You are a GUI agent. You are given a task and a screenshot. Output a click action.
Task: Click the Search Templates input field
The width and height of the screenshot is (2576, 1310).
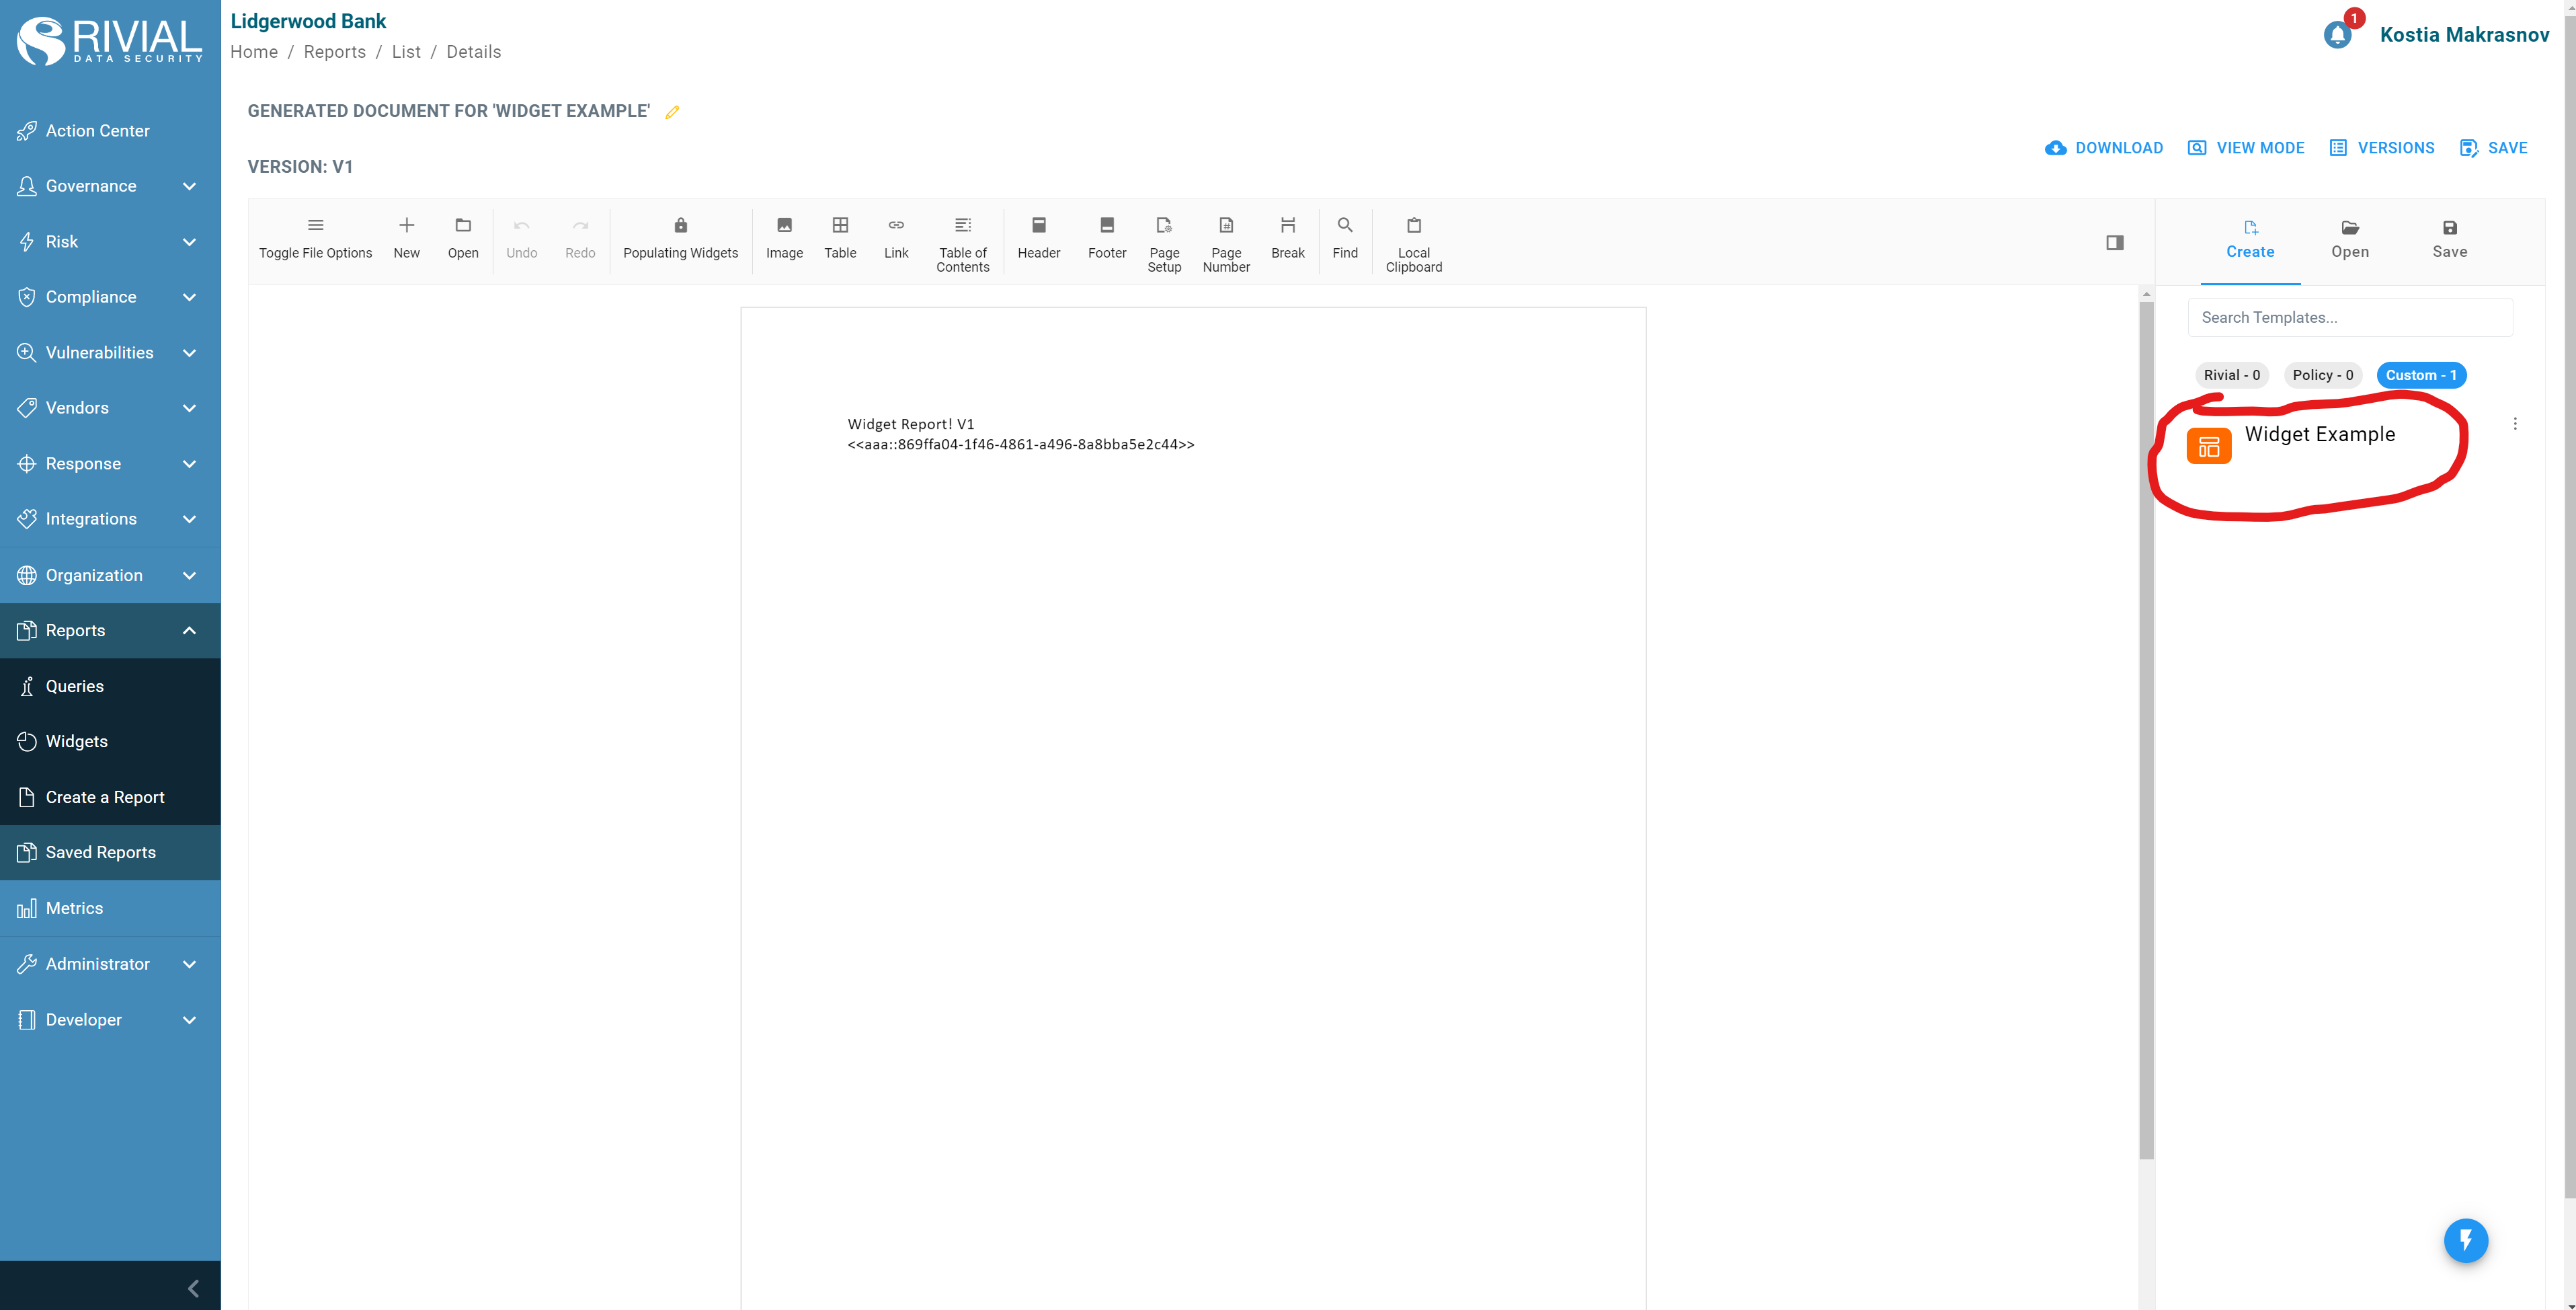2349,317
